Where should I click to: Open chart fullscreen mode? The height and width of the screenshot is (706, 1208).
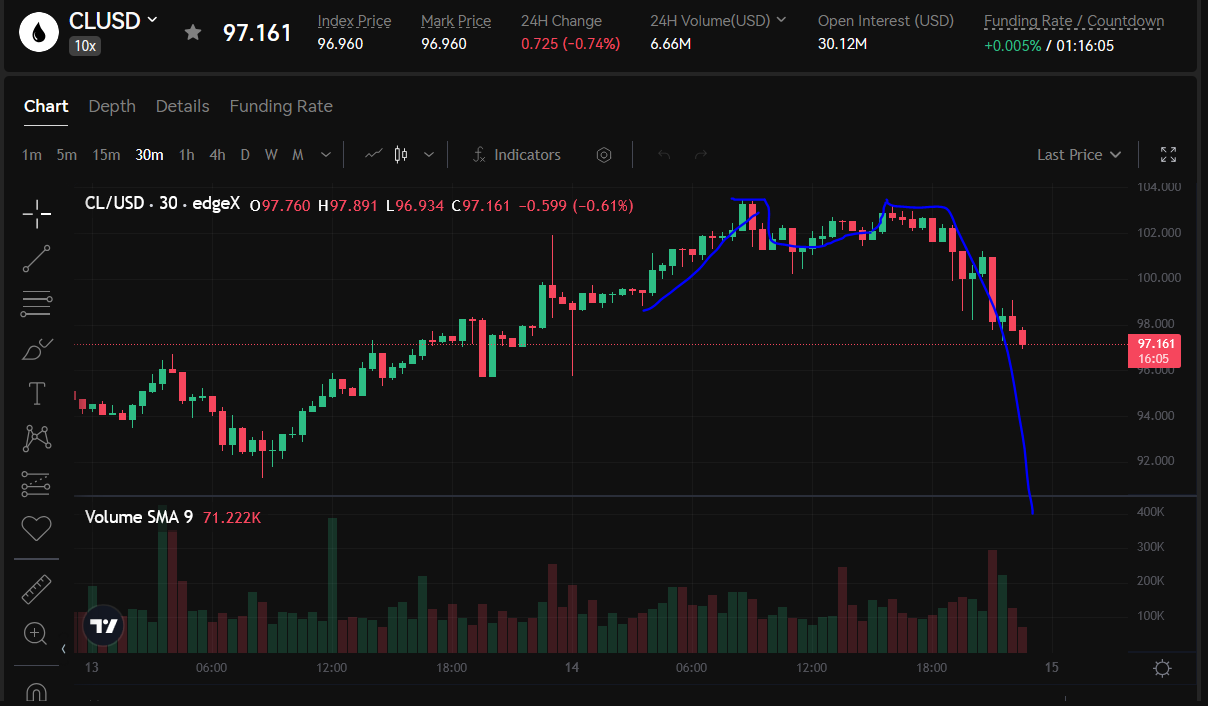[x=1168, y=155]
